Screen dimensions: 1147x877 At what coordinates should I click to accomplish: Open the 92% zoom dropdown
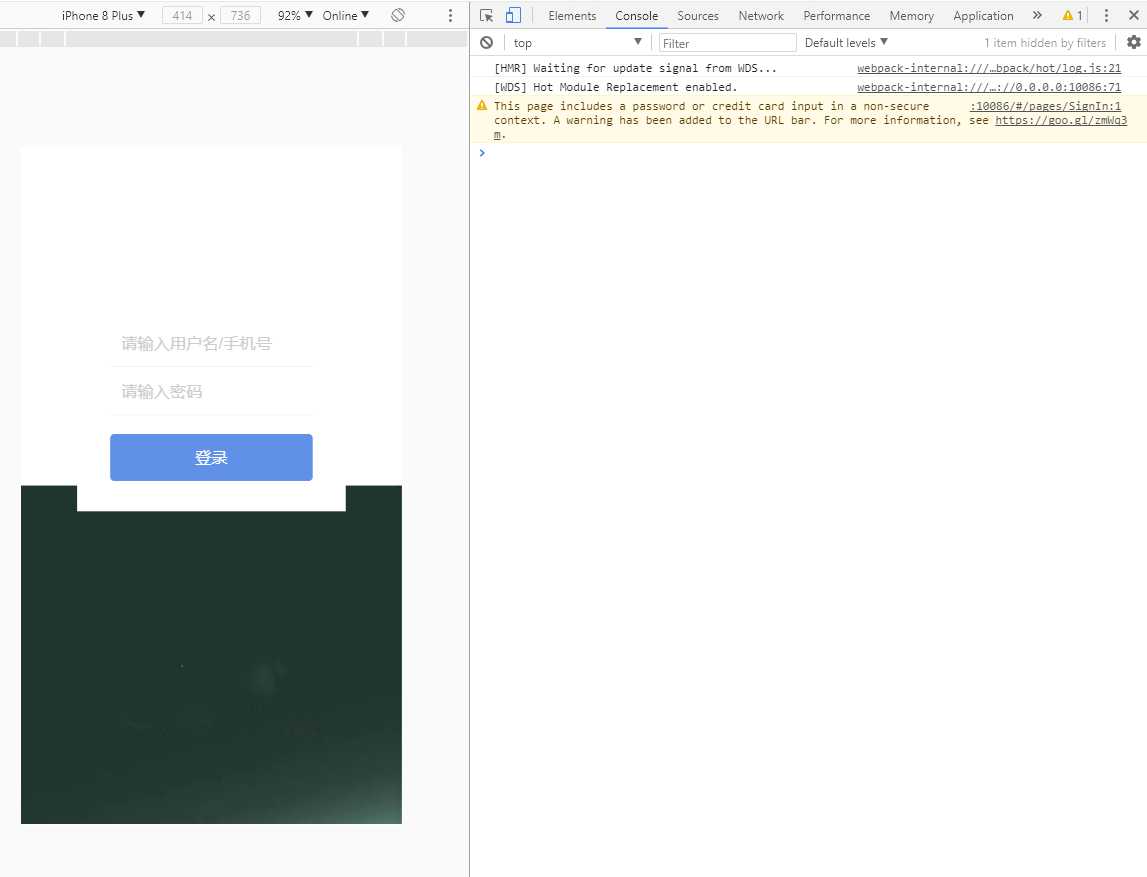coord(295,15)
